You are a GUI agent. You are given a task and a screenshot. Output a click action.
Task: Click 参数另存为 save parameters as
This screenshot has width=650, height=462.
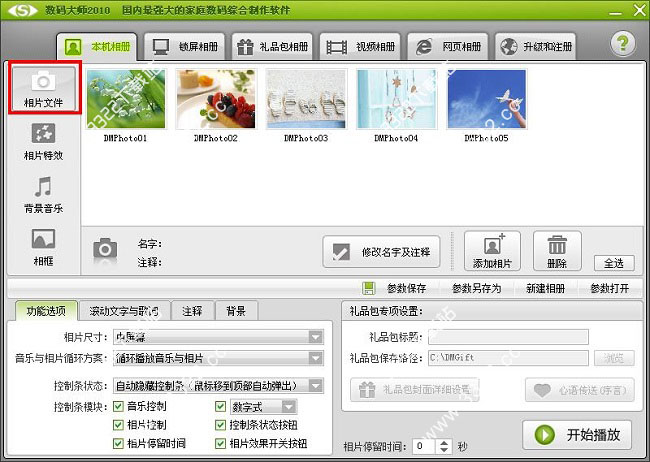[476, 288]
